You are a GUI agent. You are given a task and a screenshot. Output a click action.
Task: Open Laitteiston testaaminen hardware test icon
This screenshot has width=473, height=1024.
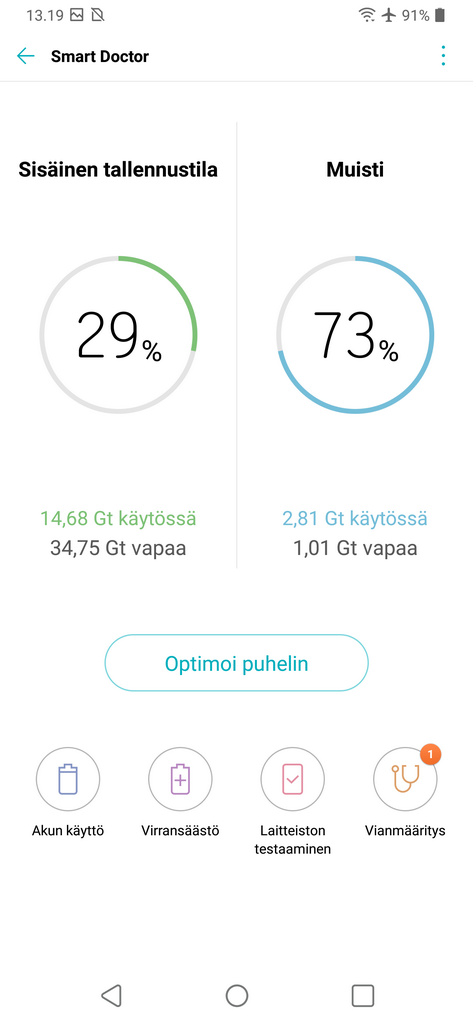[x=293, y=779]
